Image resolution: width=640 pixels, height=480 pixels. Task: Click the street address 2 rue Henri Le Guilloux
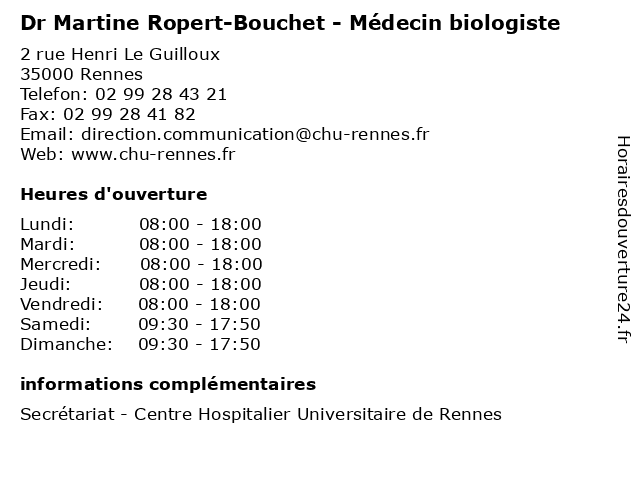[x=120, y=54]
